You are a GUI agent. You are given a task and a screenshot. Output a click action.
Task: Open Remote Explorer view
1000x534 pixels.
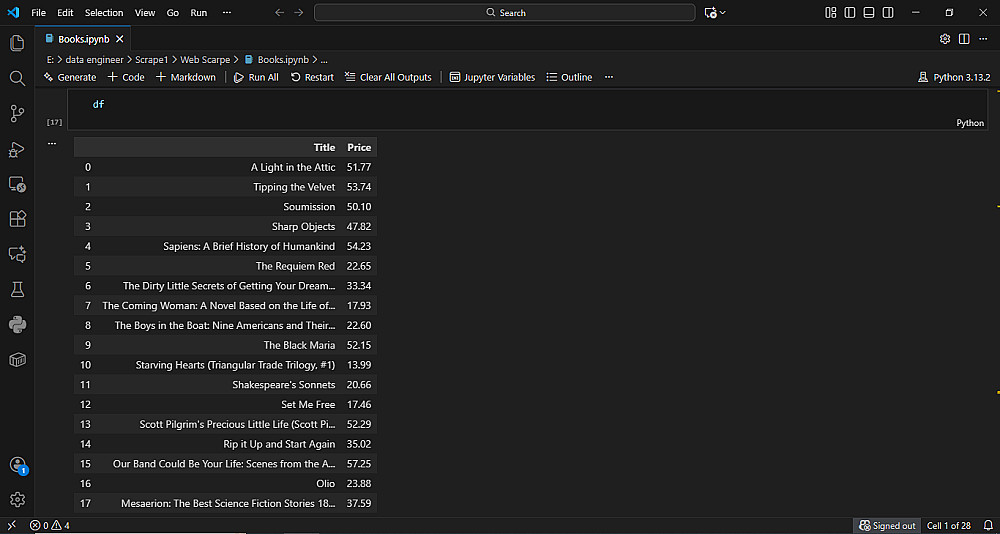17,185
